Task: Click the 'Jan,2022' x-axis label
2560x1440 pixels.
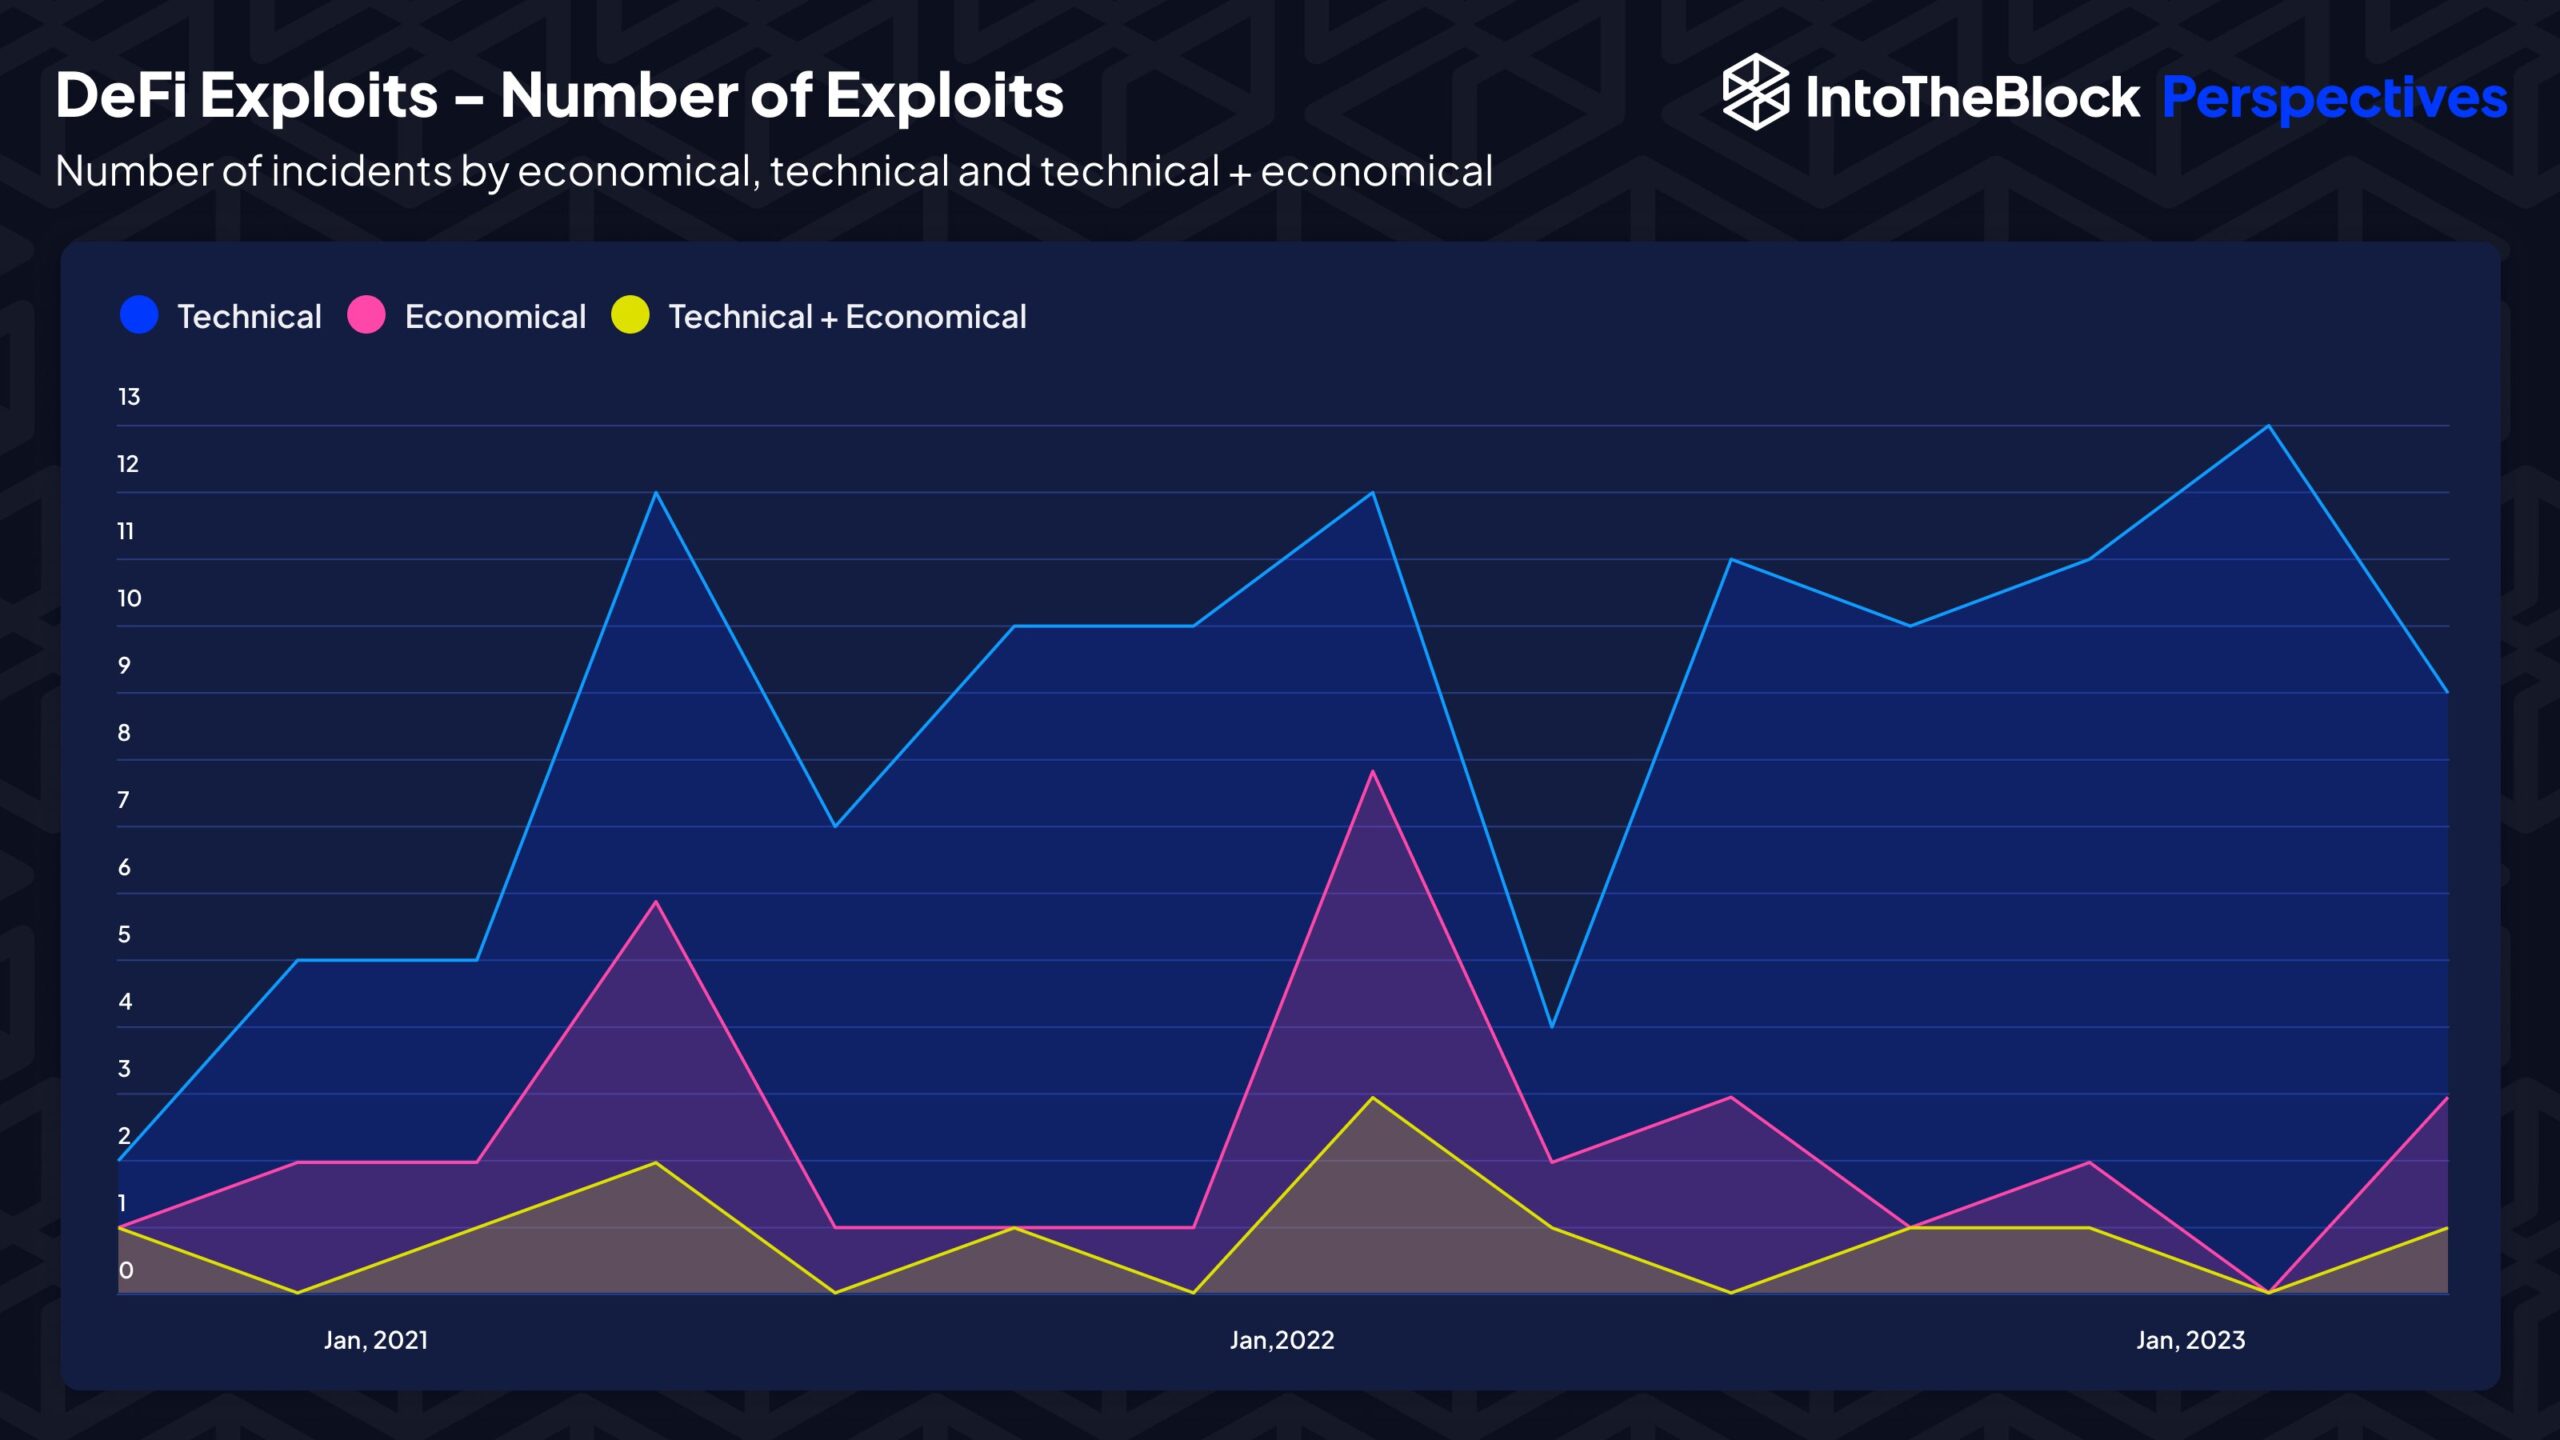Action: click(x=1282, y=1340)
